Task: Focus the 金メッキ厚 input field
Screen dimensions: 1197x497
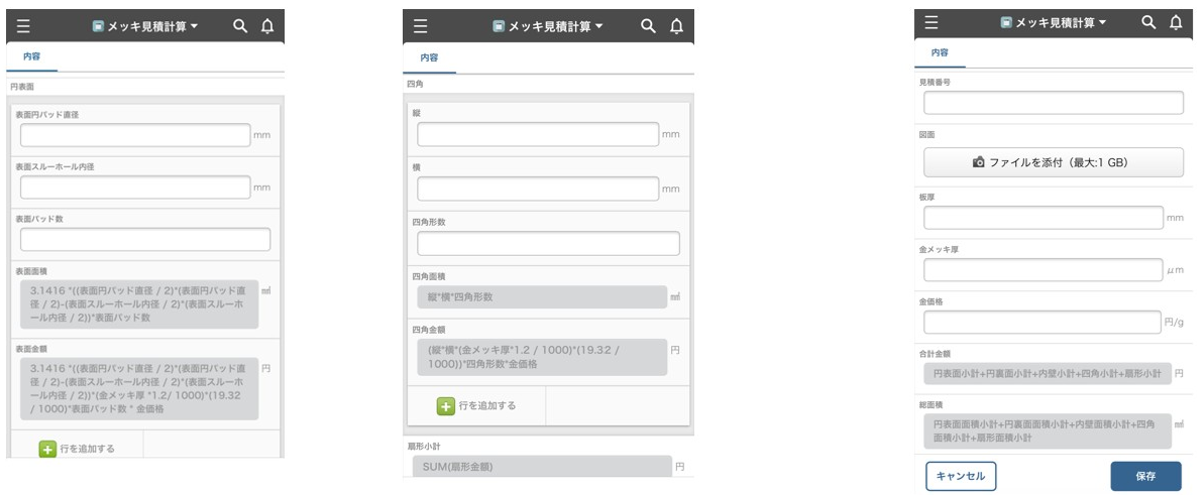Action: tap(1043, 270)
